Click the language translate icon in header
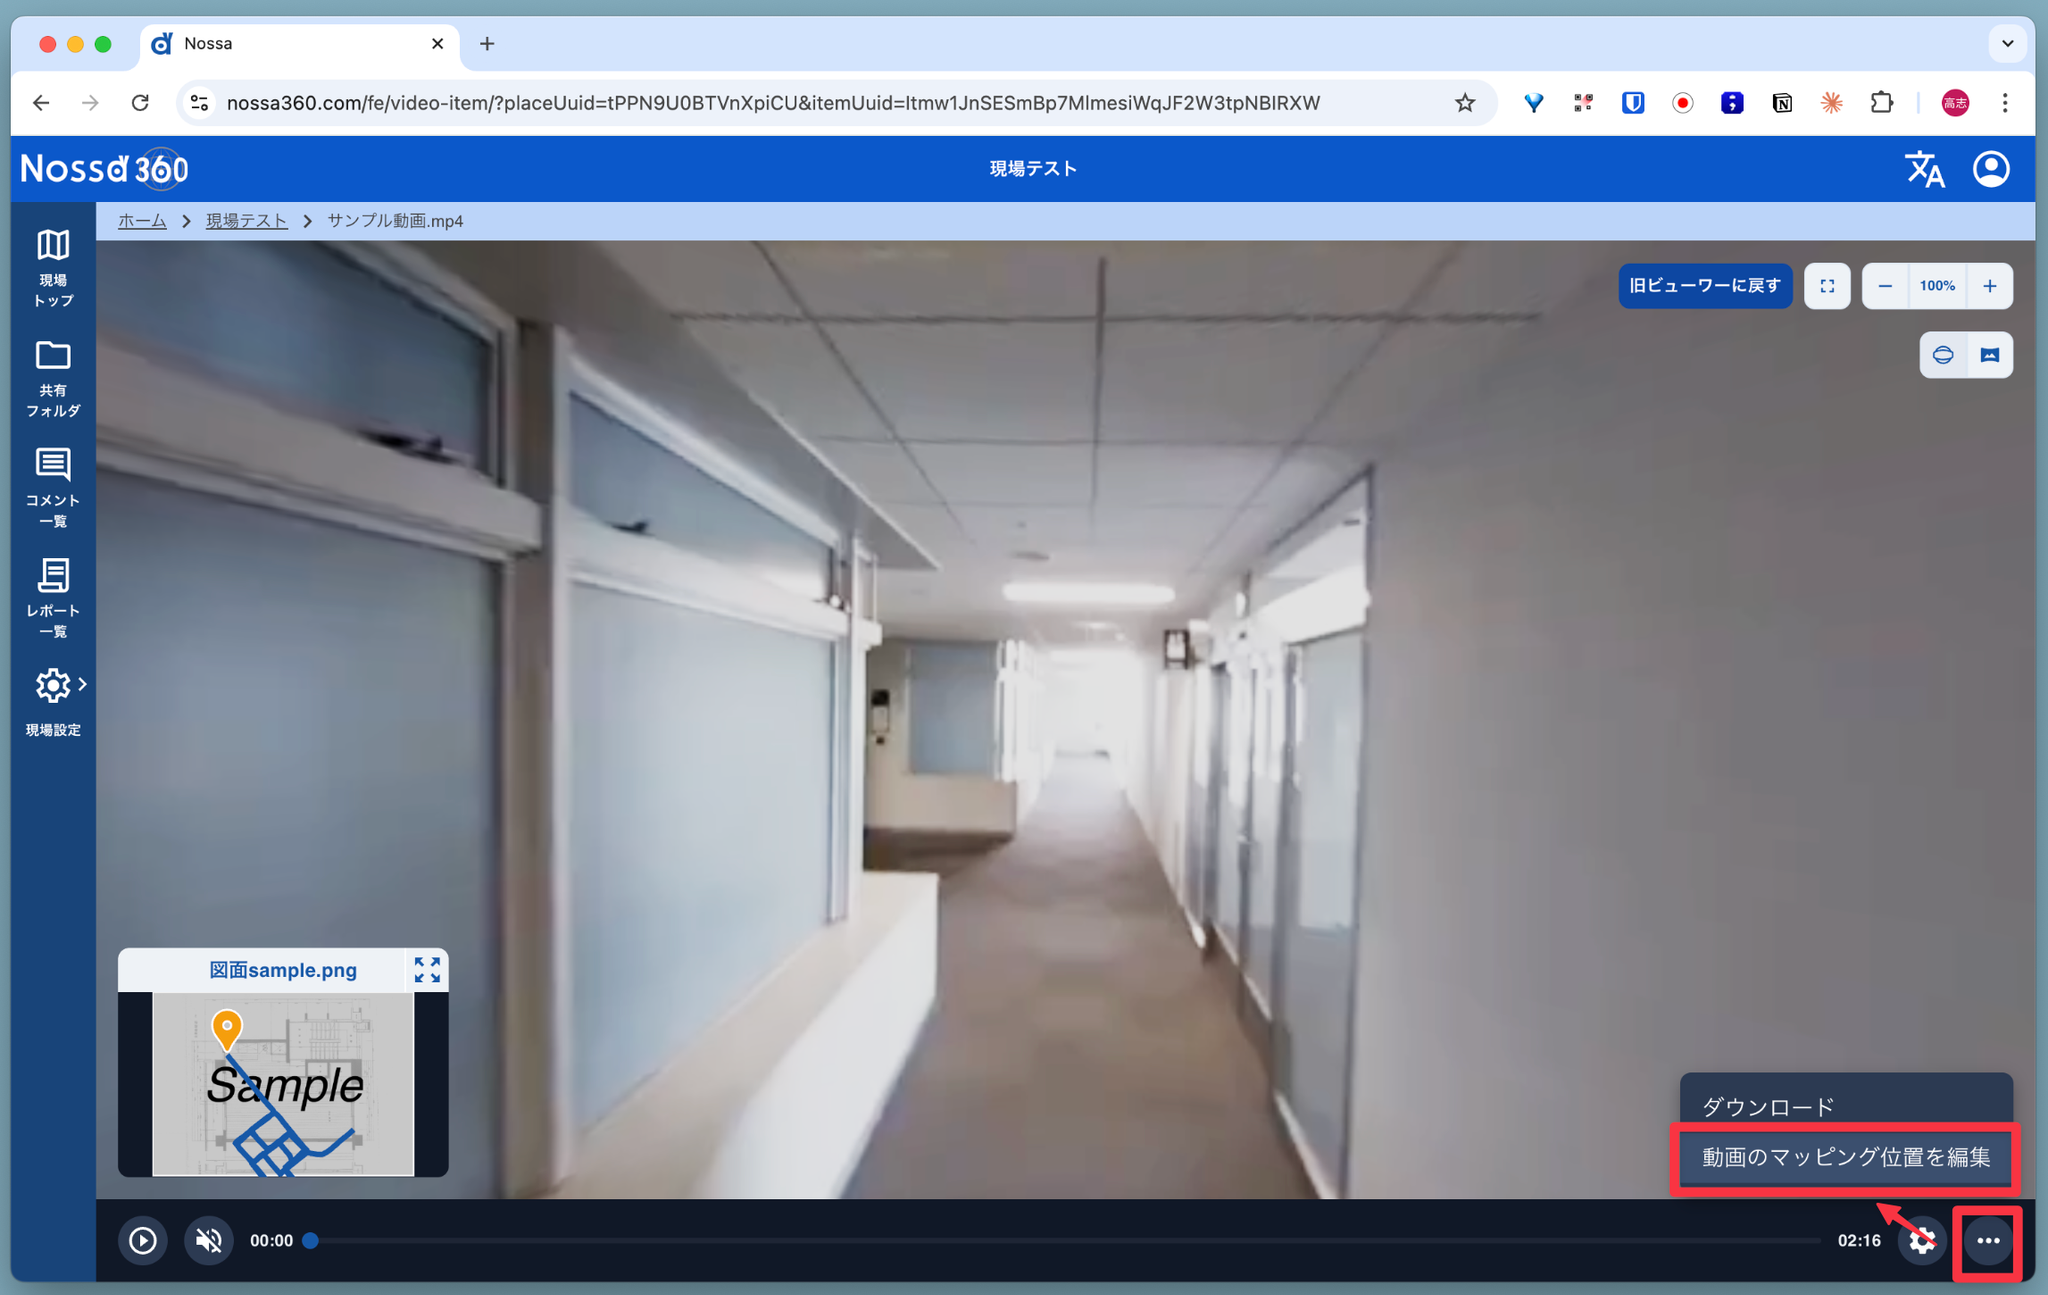The image size is (2048, 1295). (x=1924, y=169)
